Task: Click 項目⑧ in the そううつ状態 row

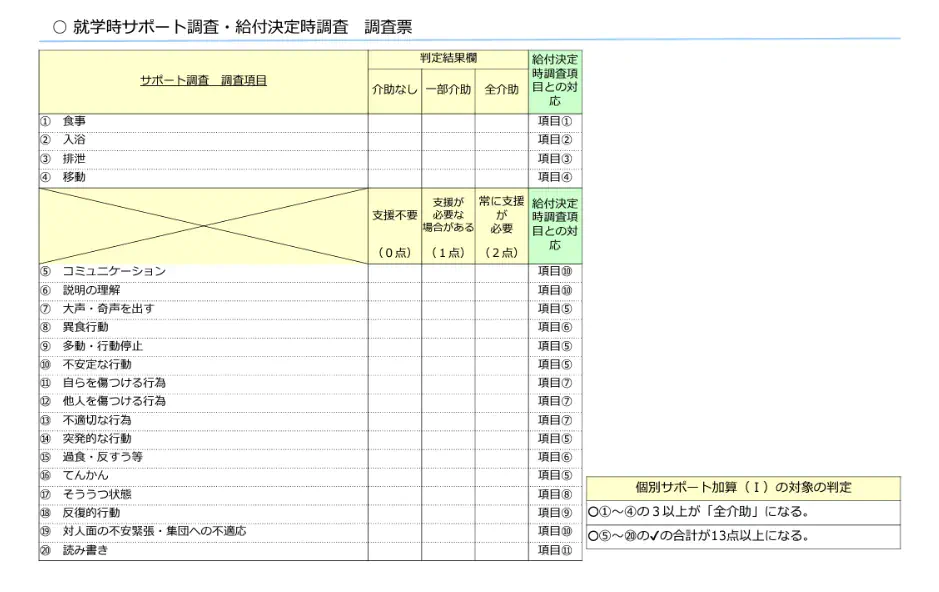Action: pos(555,494)
